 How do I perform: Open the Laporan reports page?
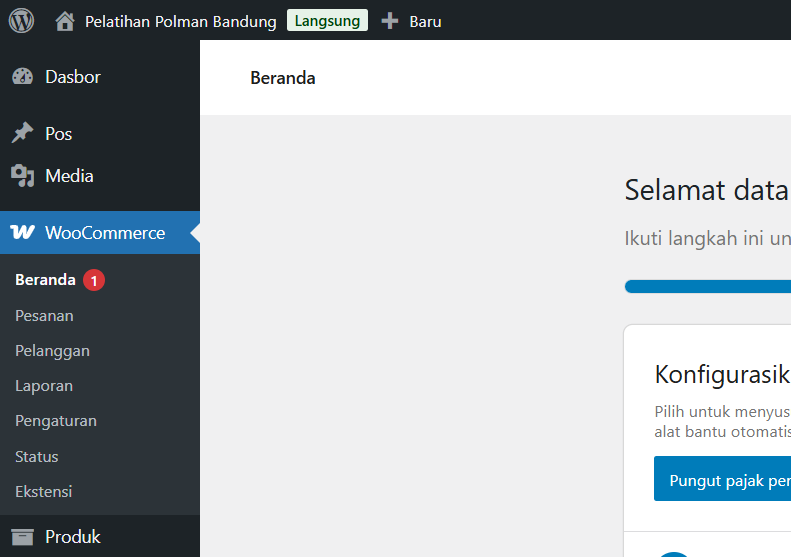44,386
